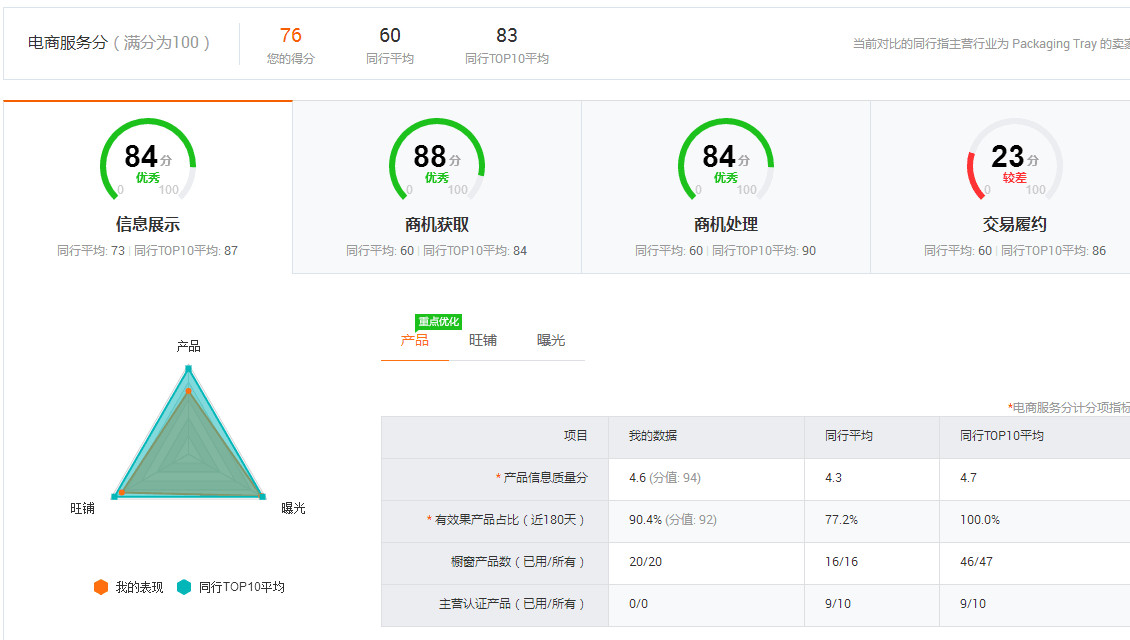The height and width of the screenshot is (640, 1130).
Task: Switch to the 旺铺 tab above table
Action: coord(483,340)
